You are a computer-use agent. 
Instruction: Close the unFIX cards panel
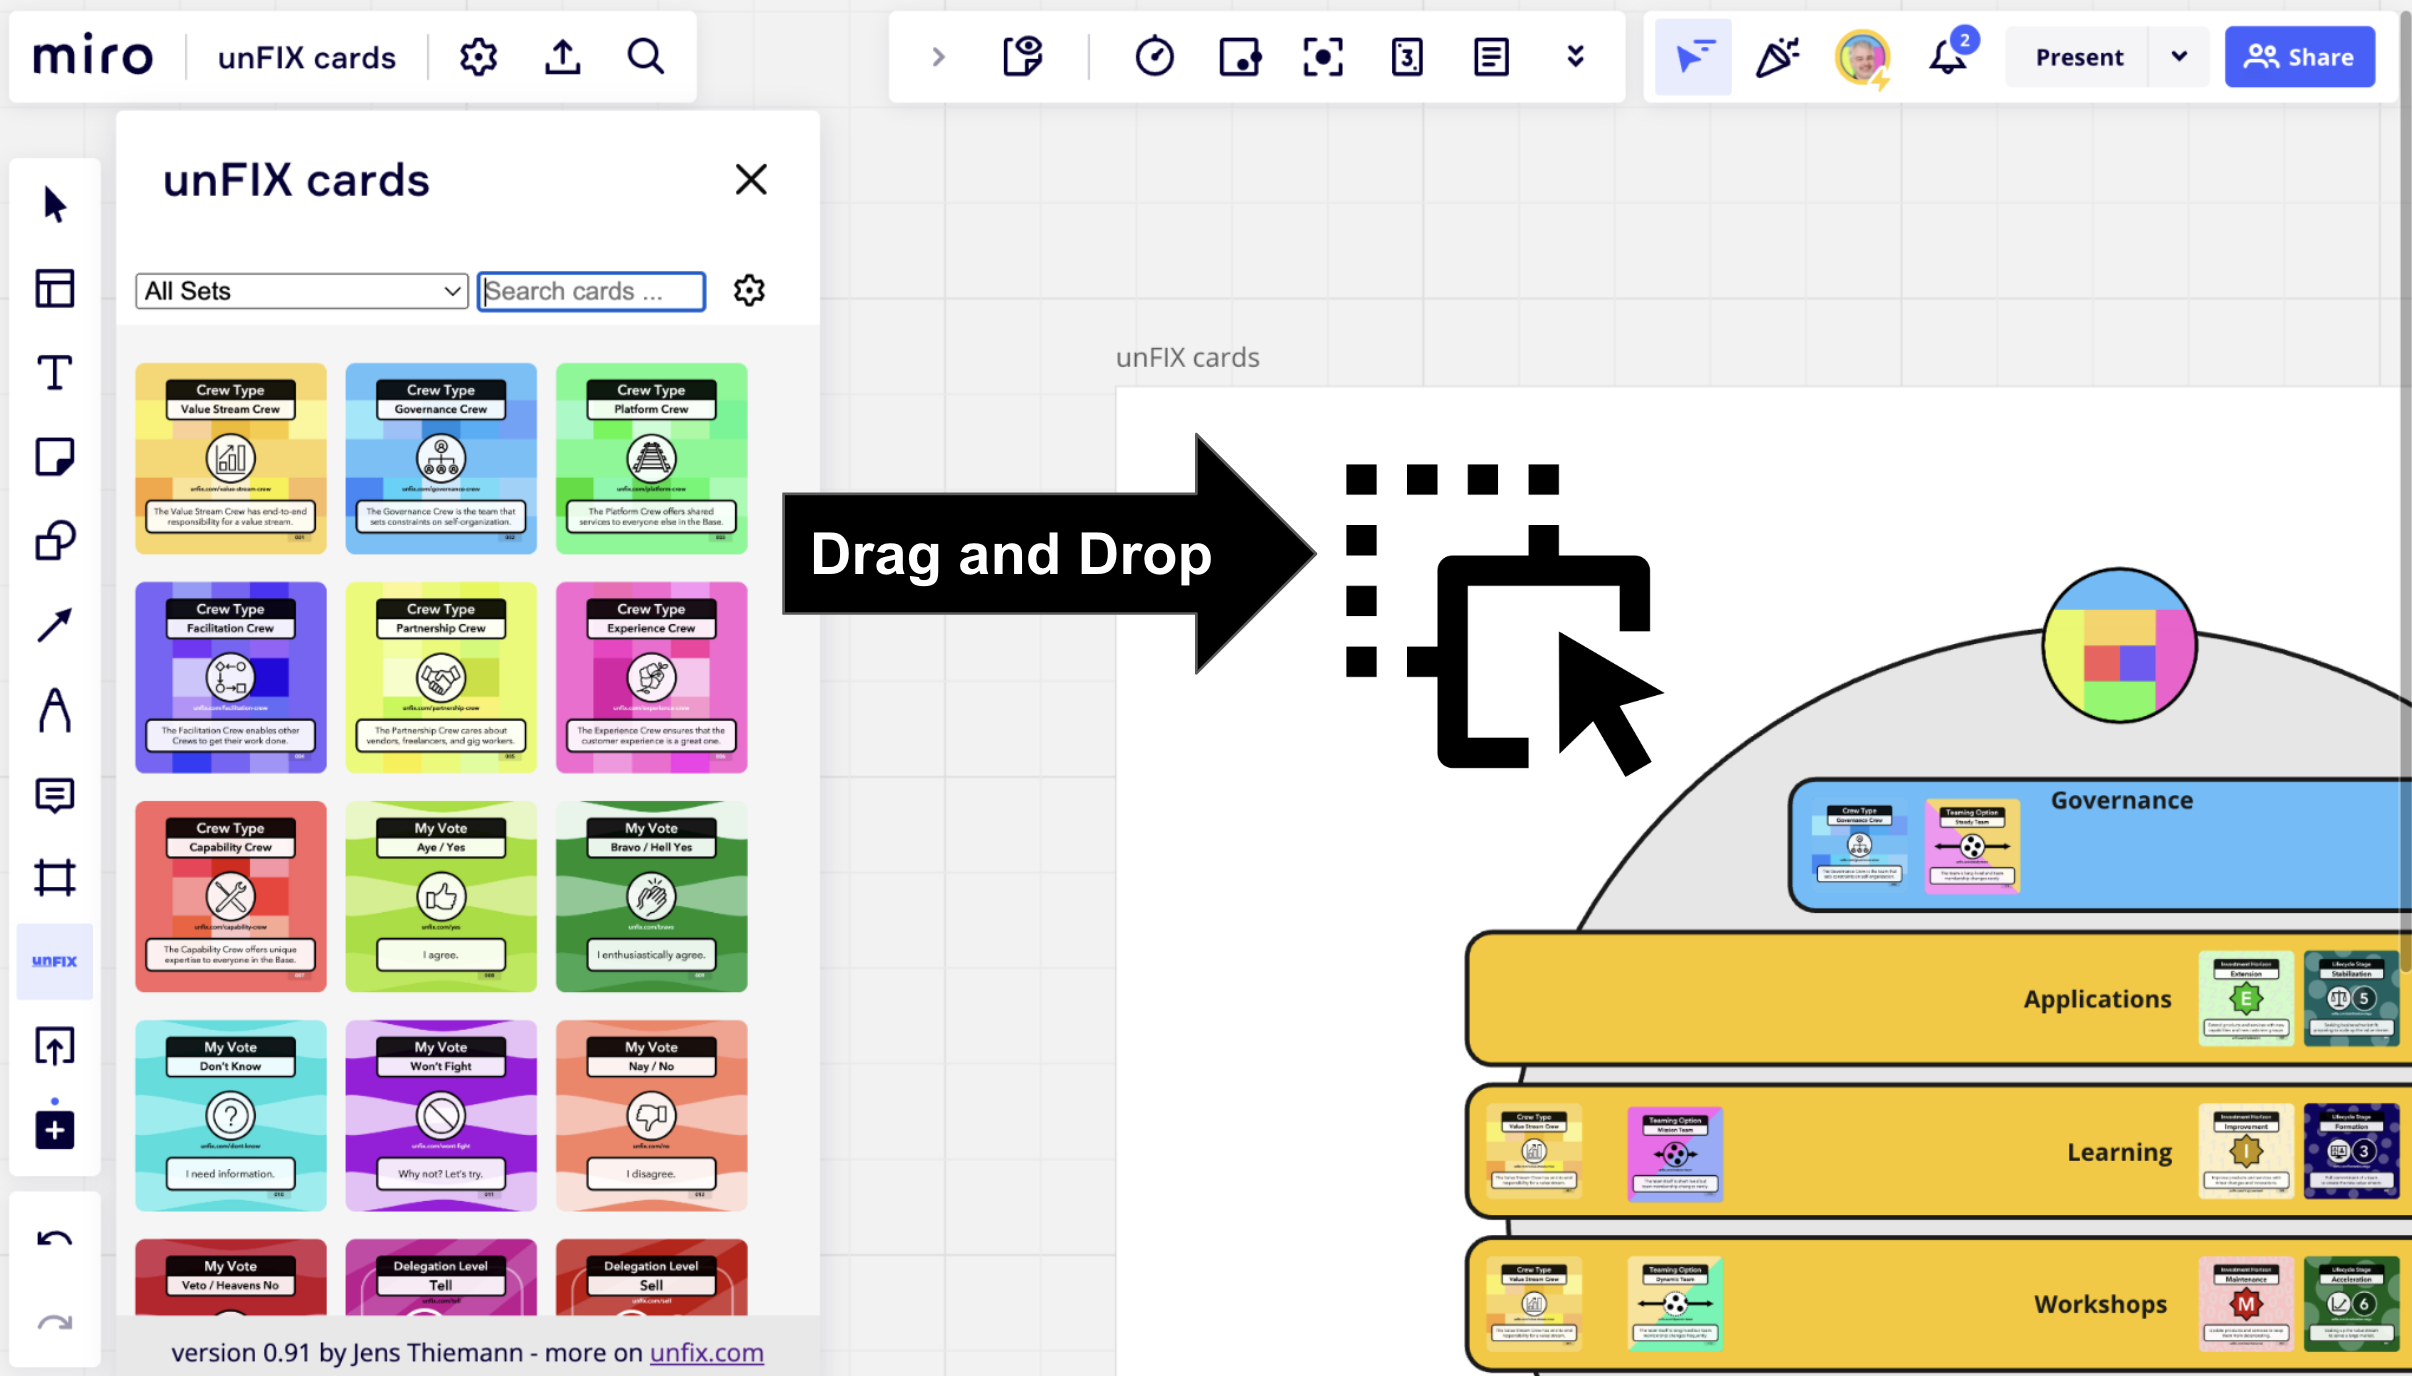pyautogui.click(x=751, y=180)
